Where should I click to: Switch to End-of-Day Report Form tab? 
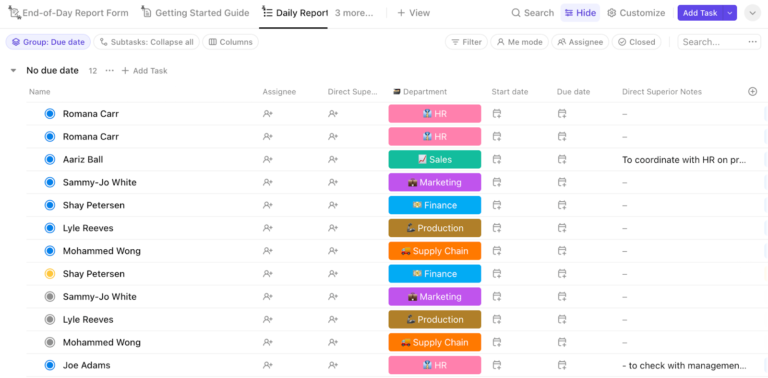tap(69, 13)
